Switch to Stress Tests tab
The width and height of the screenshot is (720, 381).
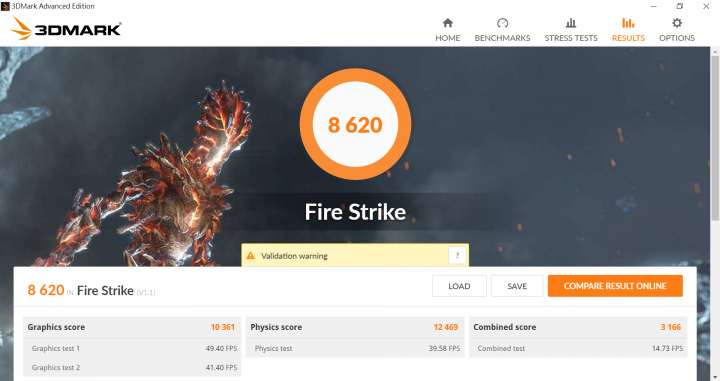click(x=571, y=30)
